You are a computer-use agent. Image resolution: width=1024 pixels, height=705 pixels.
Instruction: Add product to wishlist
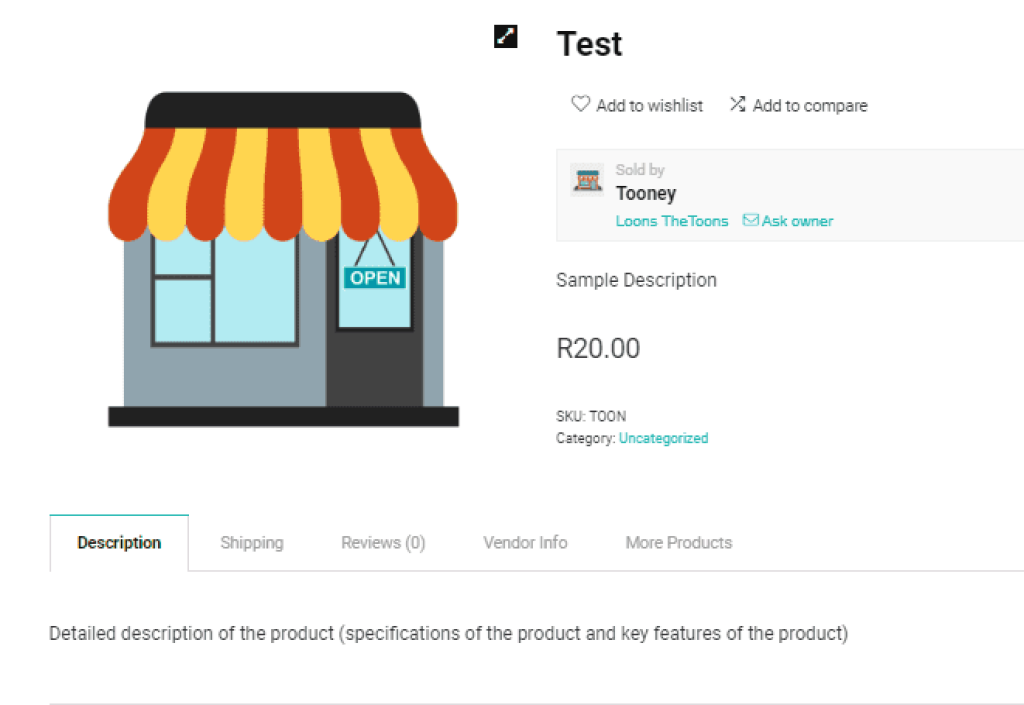coord(649,105)
